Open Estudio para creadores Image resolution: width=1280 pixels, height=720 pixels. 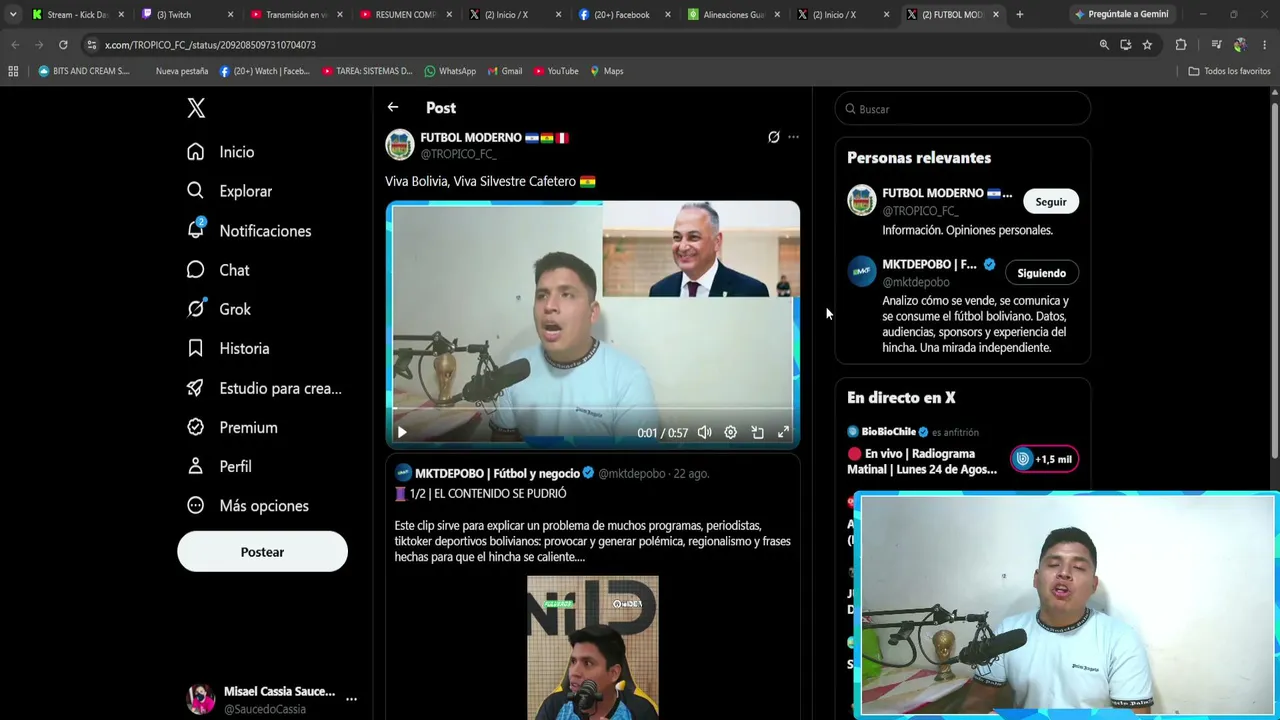tap(265, 388)
